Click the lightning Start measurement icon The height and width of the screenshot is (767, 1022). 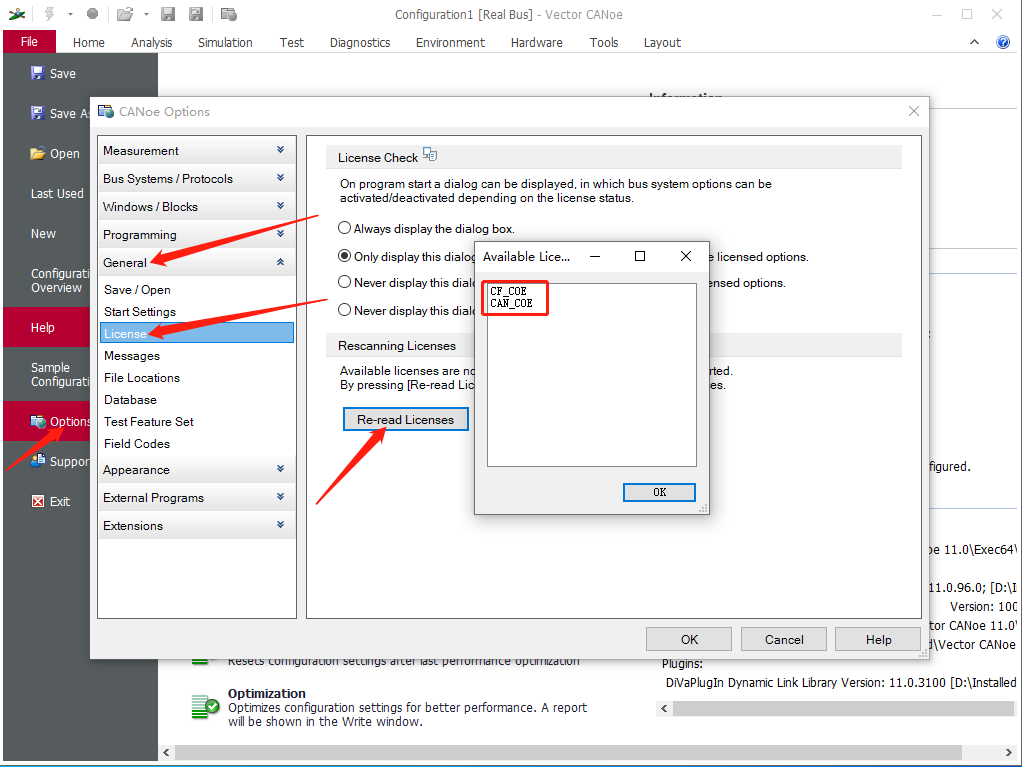(50, 14)
